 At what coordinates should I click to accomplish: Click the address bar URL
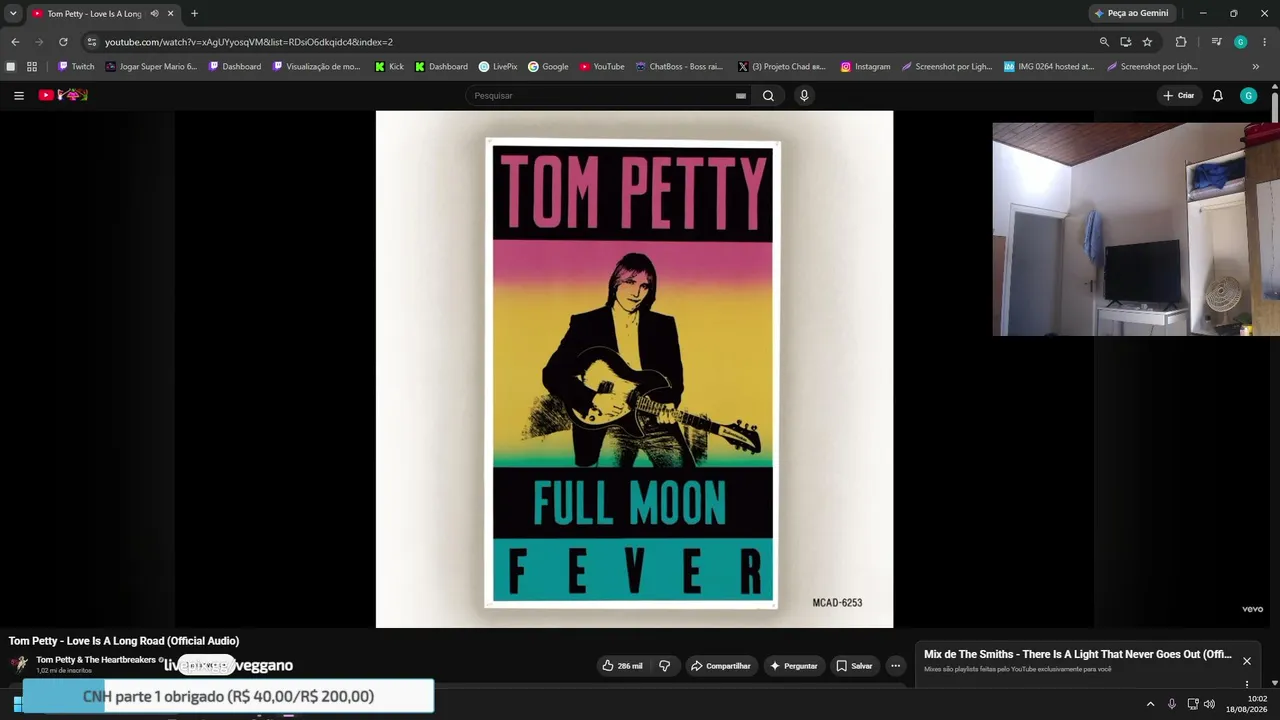click(x=249, y=42)
